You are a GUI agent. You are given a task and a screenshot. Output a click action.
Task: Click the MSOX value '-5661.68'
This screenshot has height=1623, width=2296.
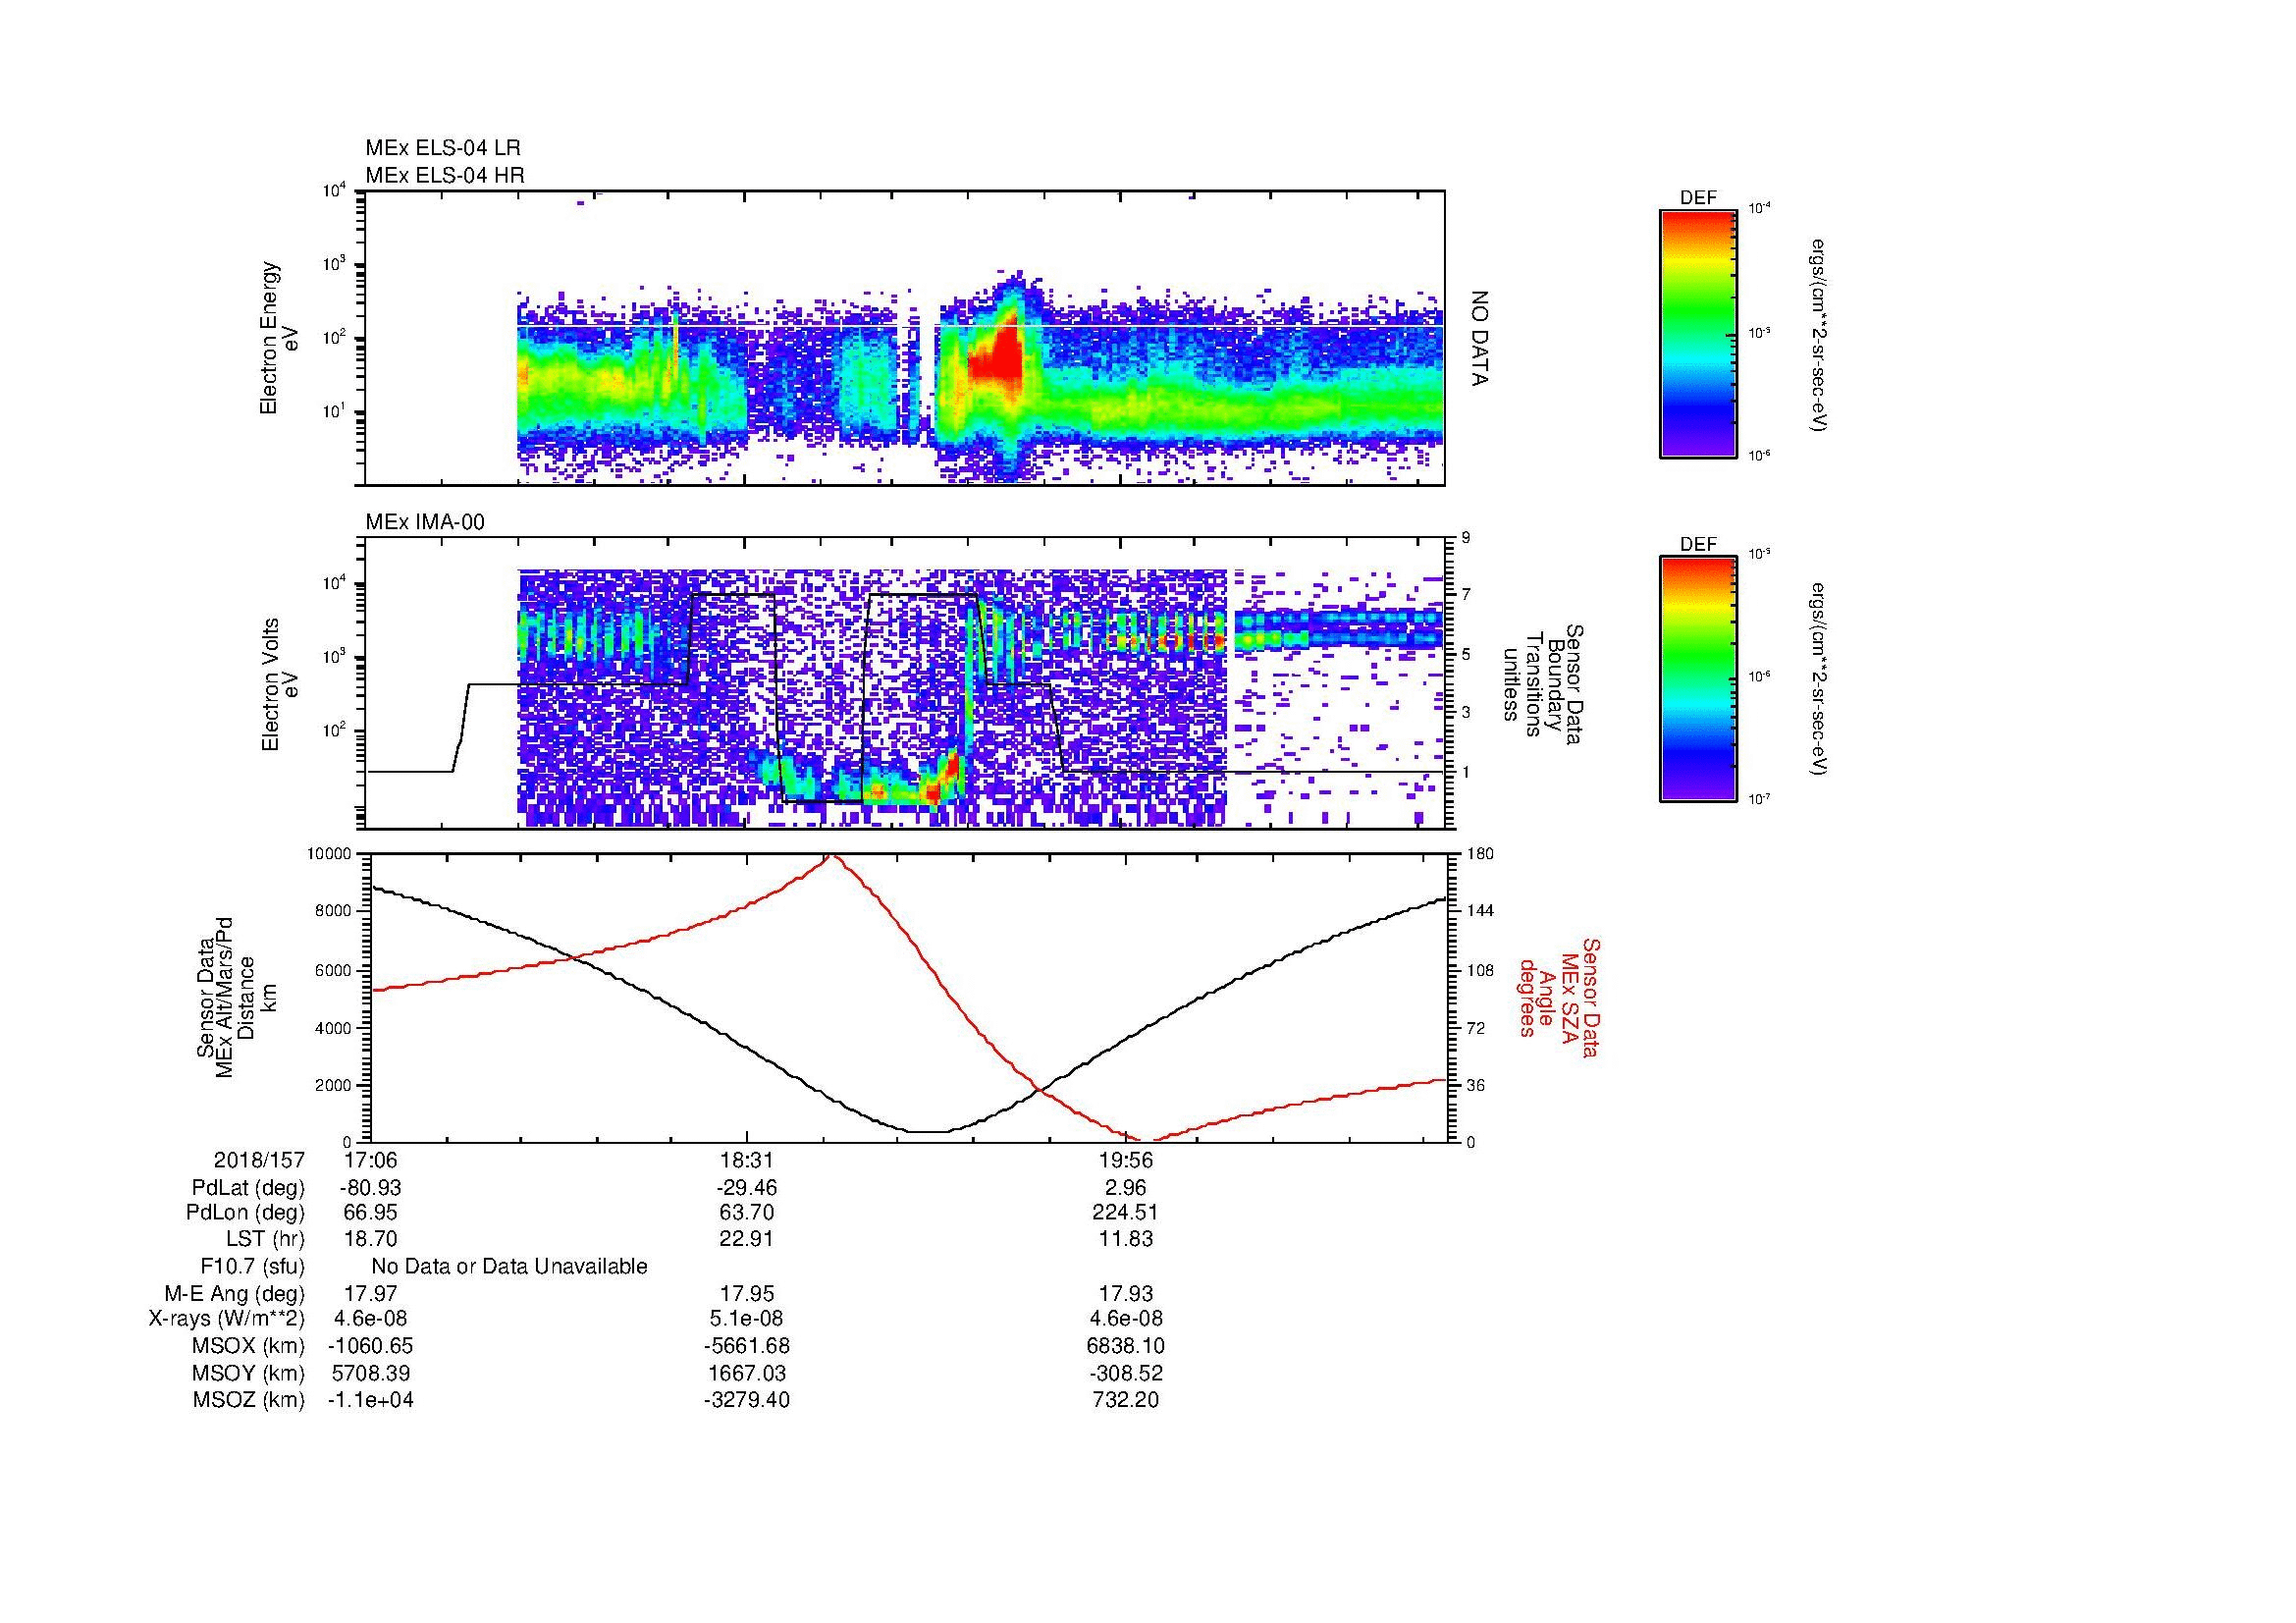click(x=746, y=1346)
